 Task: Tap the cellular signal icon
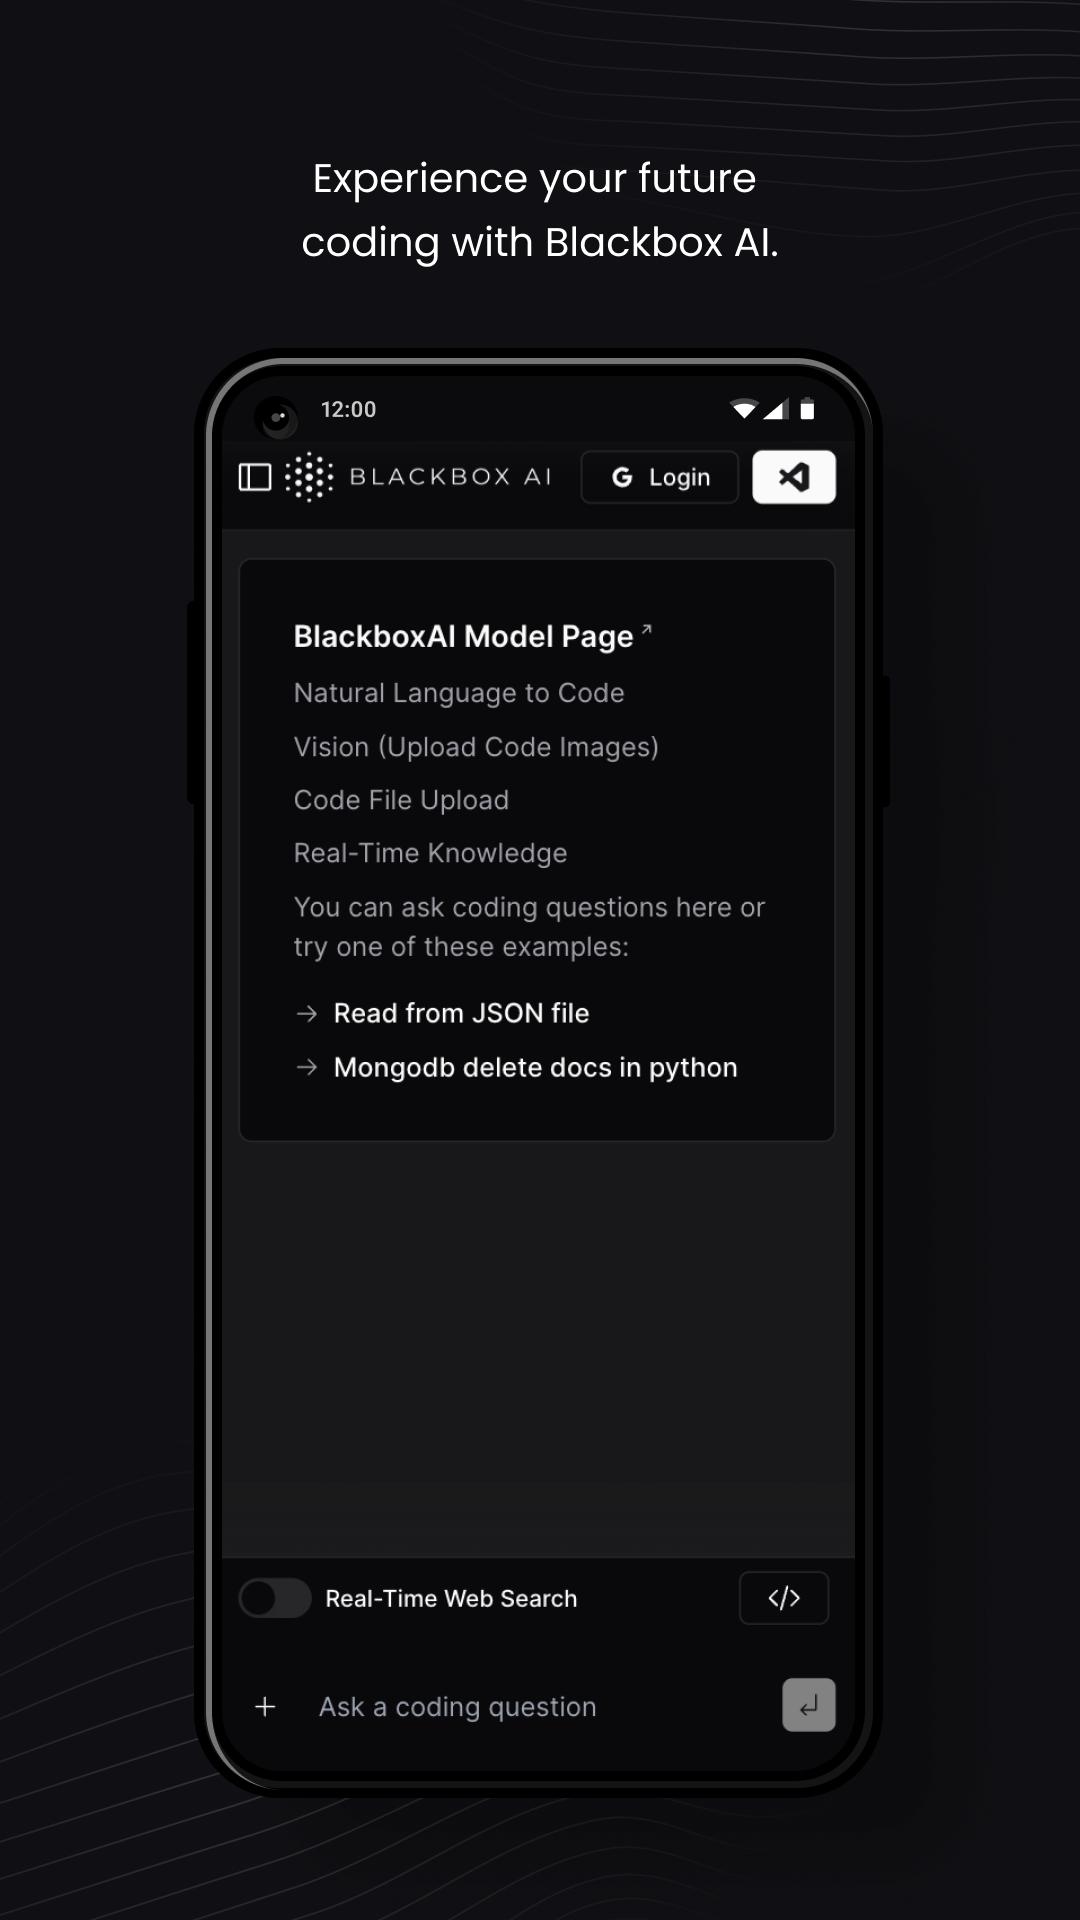[x=775, y=408]
